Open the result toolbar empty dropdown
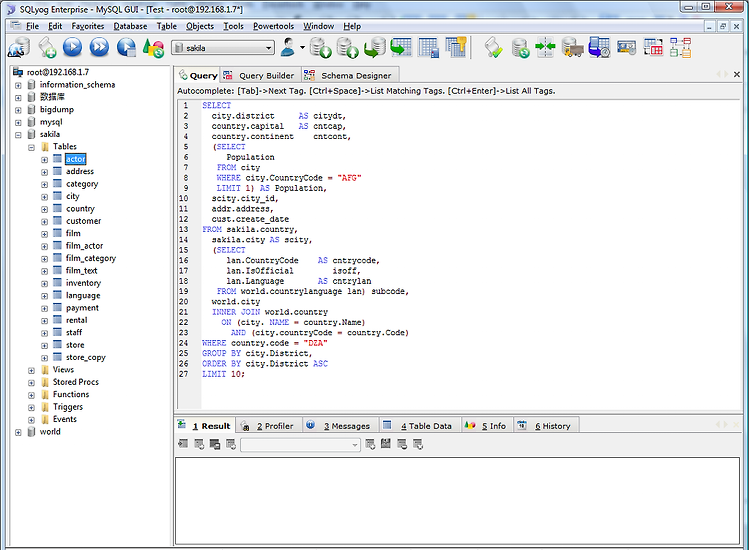The width and height of the screenshot is (750, 550). [300, 445]
